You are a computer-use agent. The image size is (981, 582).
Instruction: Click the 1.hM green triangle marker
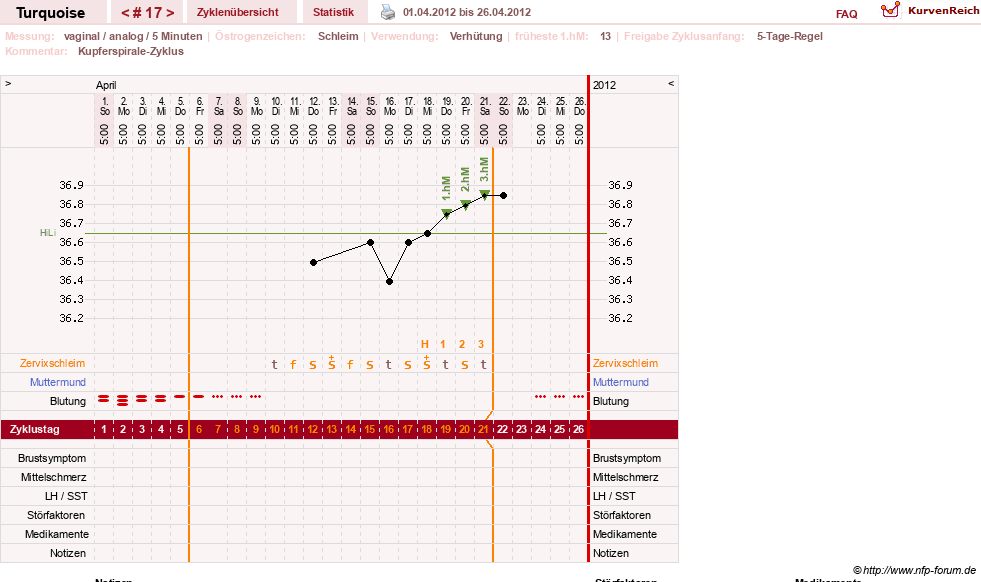[447, 213]
